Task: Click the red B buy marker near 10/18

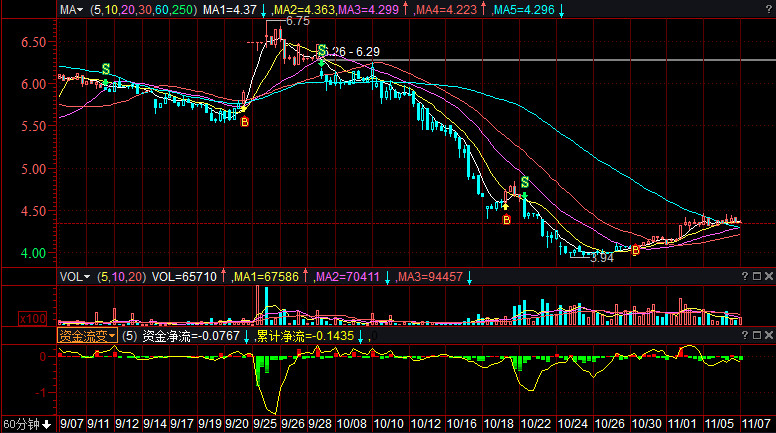Action: click(506, 218)
